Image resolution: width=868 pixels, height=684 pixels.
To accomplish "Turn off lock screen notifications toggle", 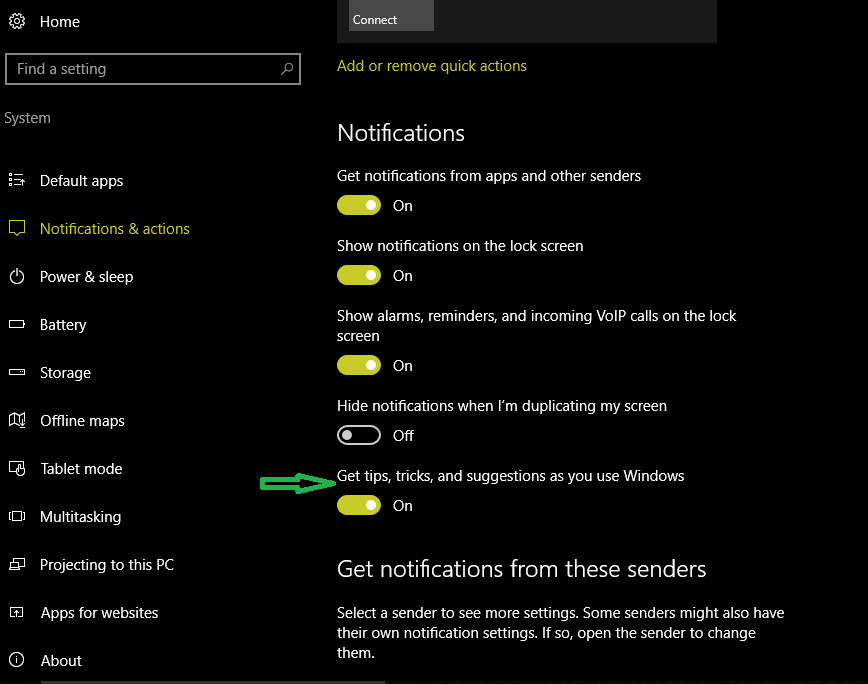I will 359,275.
